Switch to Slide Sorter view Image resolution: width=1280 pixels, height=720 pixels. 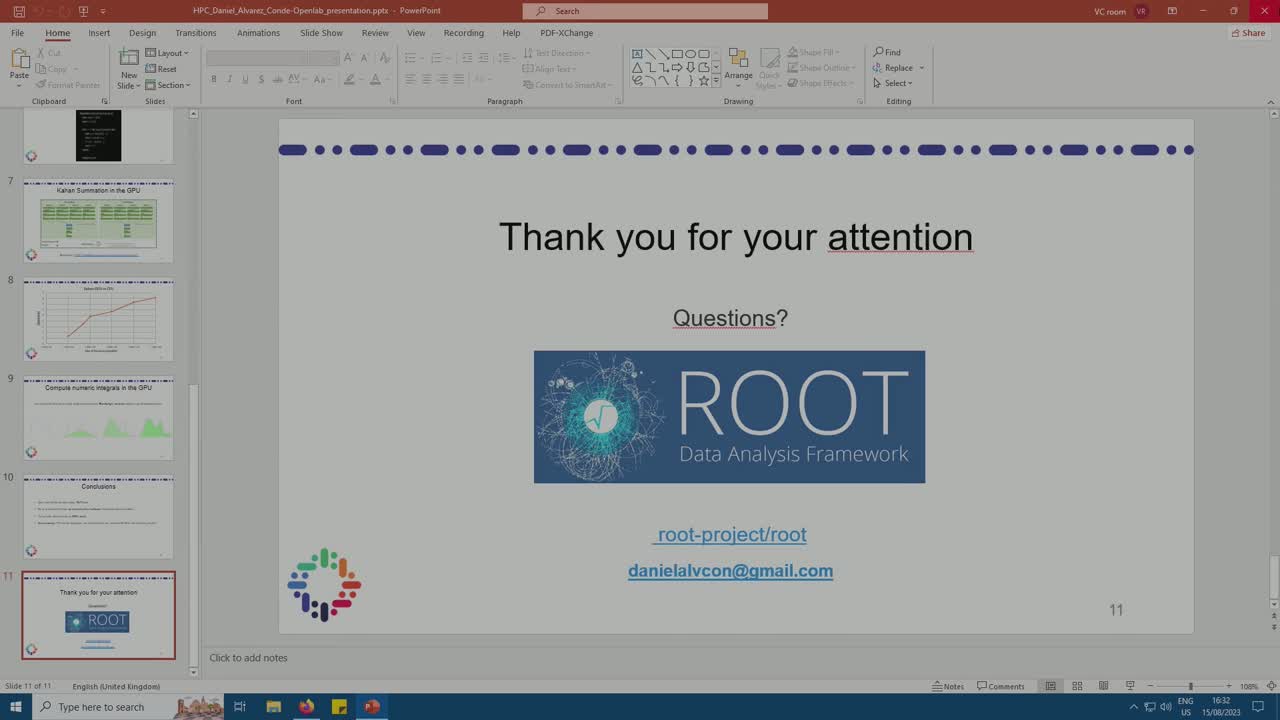(x=1077, y=686)
